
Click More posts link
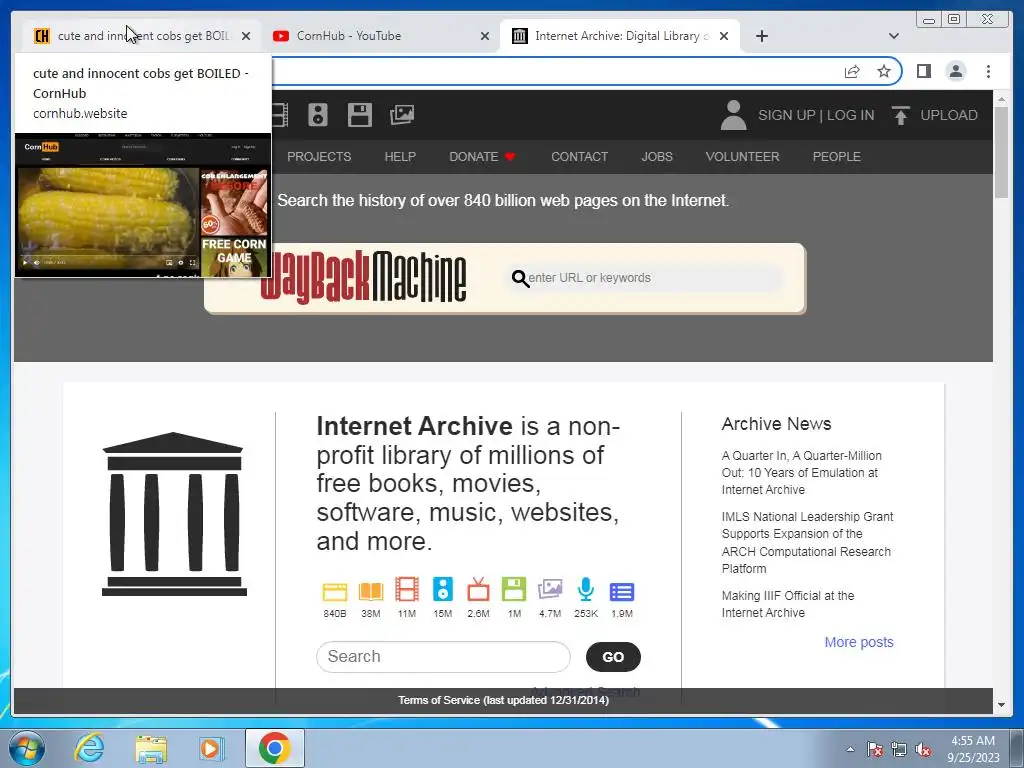point(859,642)
